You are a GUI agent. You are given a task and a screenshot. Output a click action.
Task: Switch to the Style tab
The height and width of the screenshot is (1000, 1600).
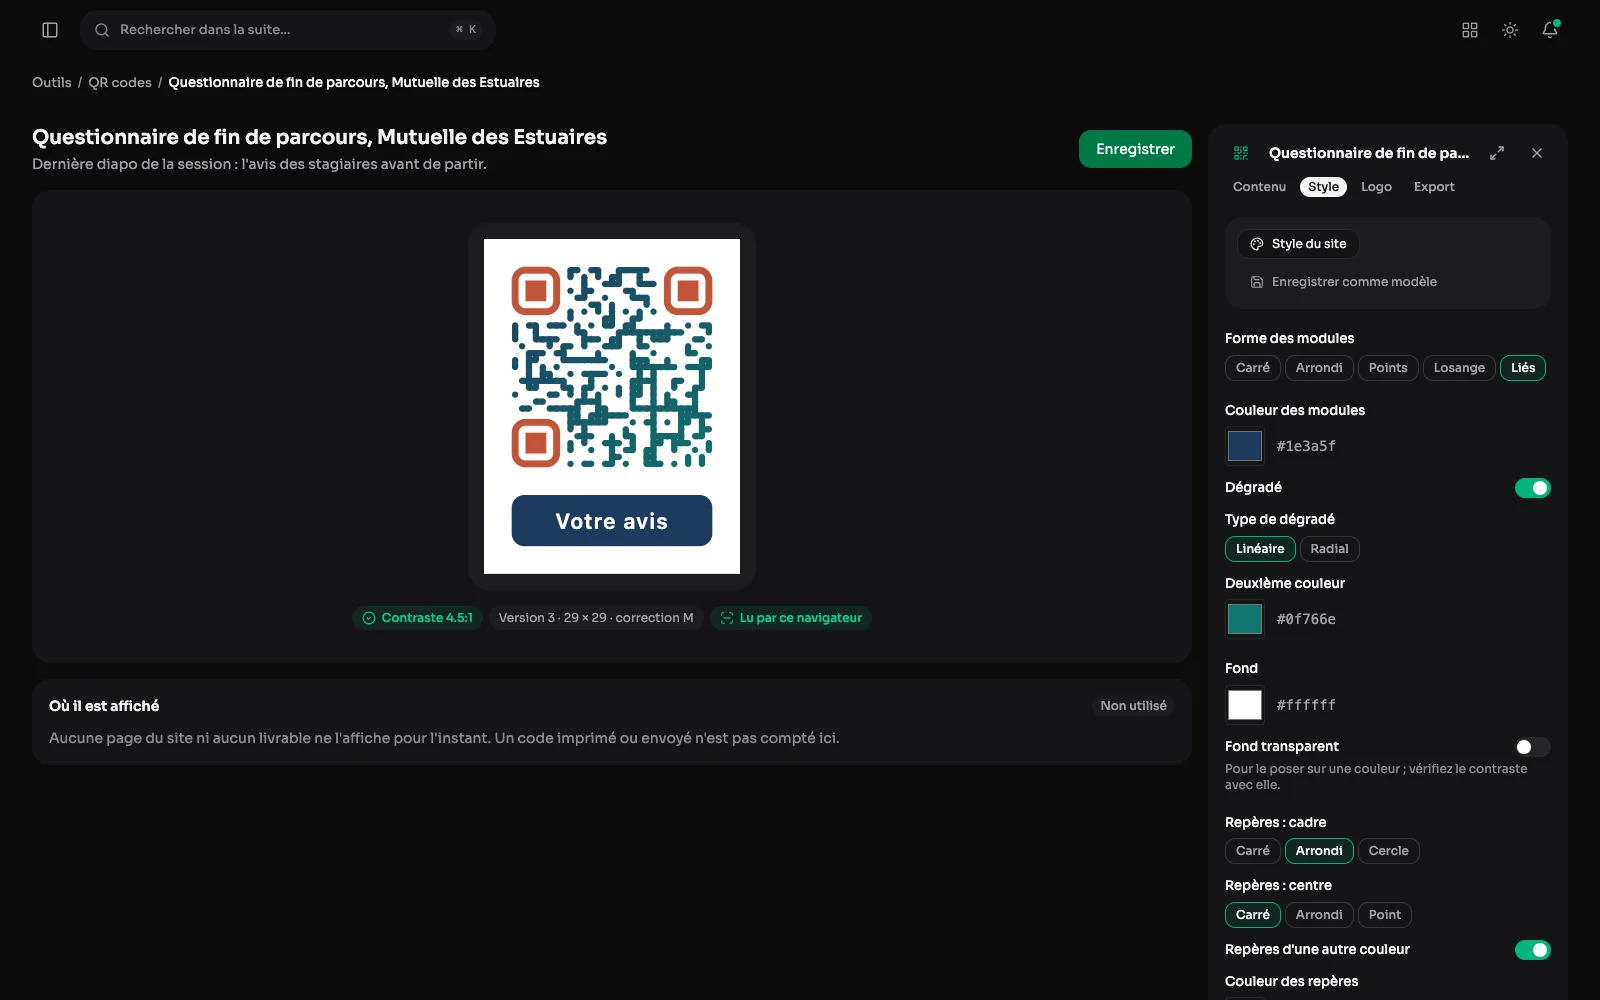point(1323,187)
